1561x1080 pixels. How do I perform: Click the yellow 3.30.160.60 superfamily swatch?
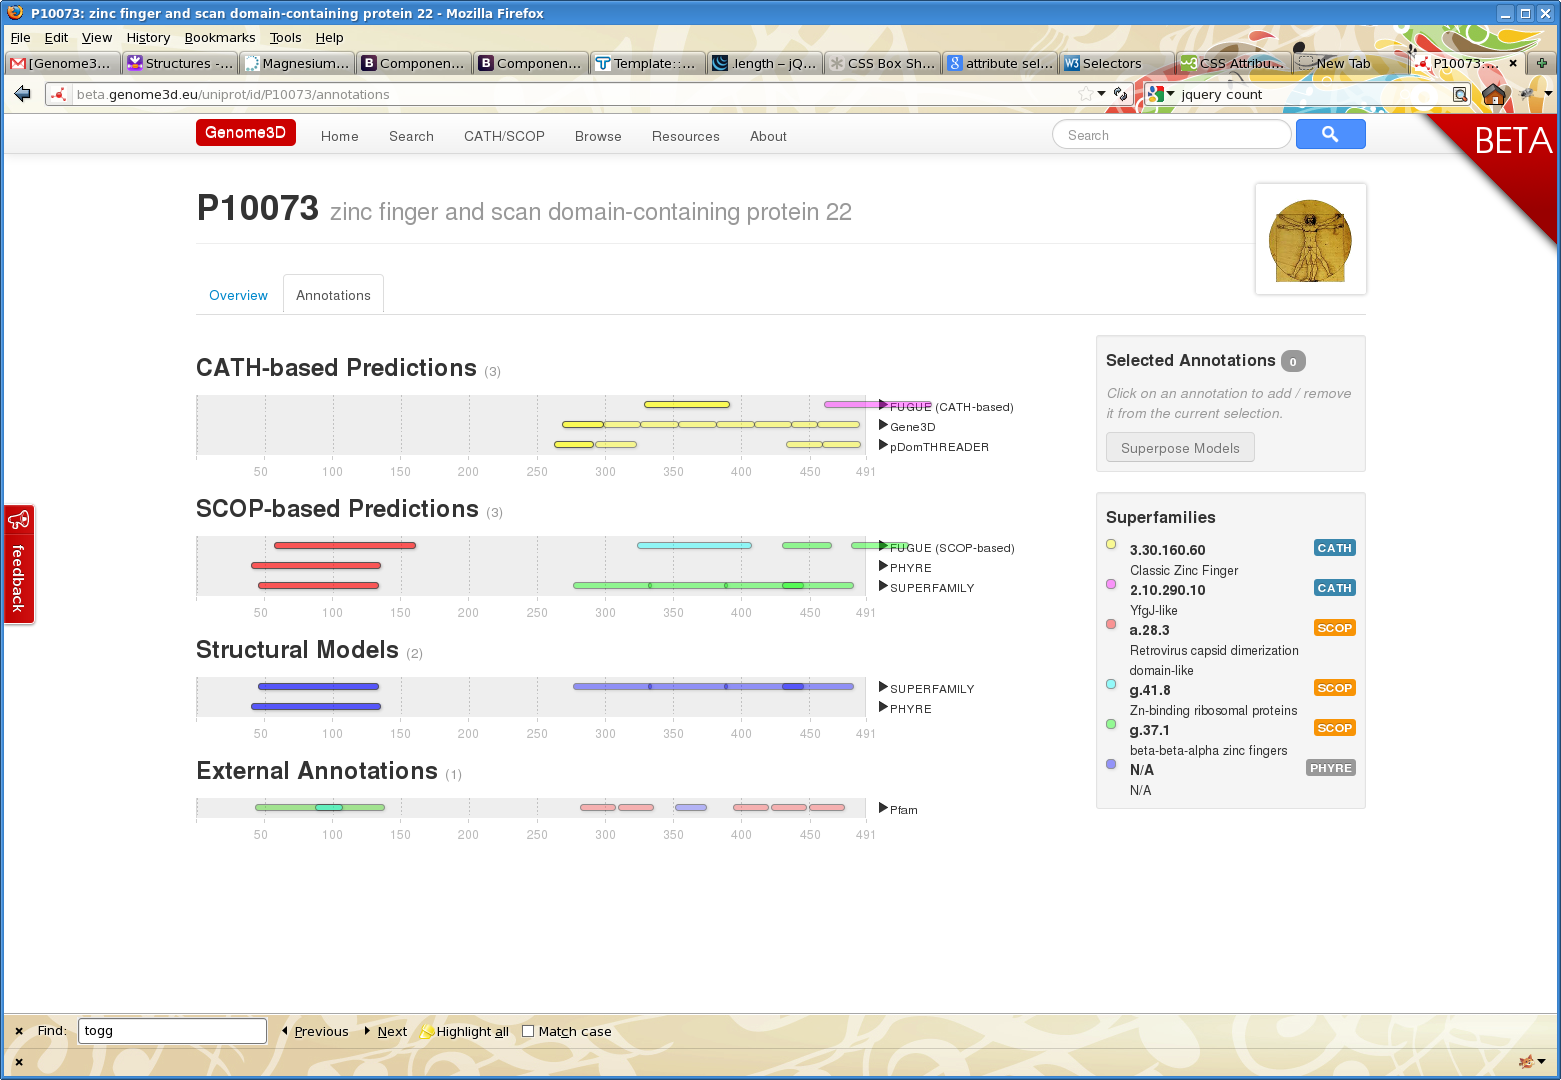[x=1111, y=544]
